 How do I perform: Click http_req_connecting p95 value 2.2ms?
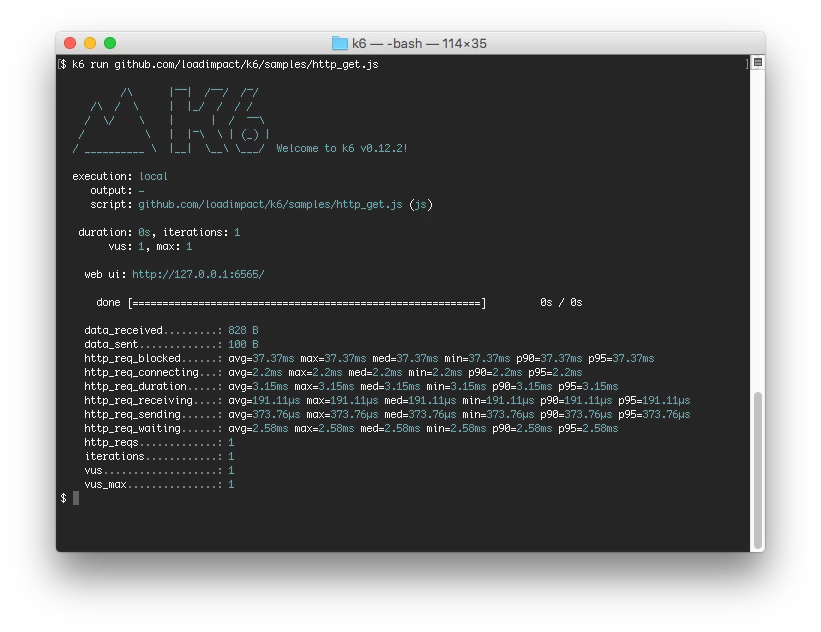click(567, 373)
